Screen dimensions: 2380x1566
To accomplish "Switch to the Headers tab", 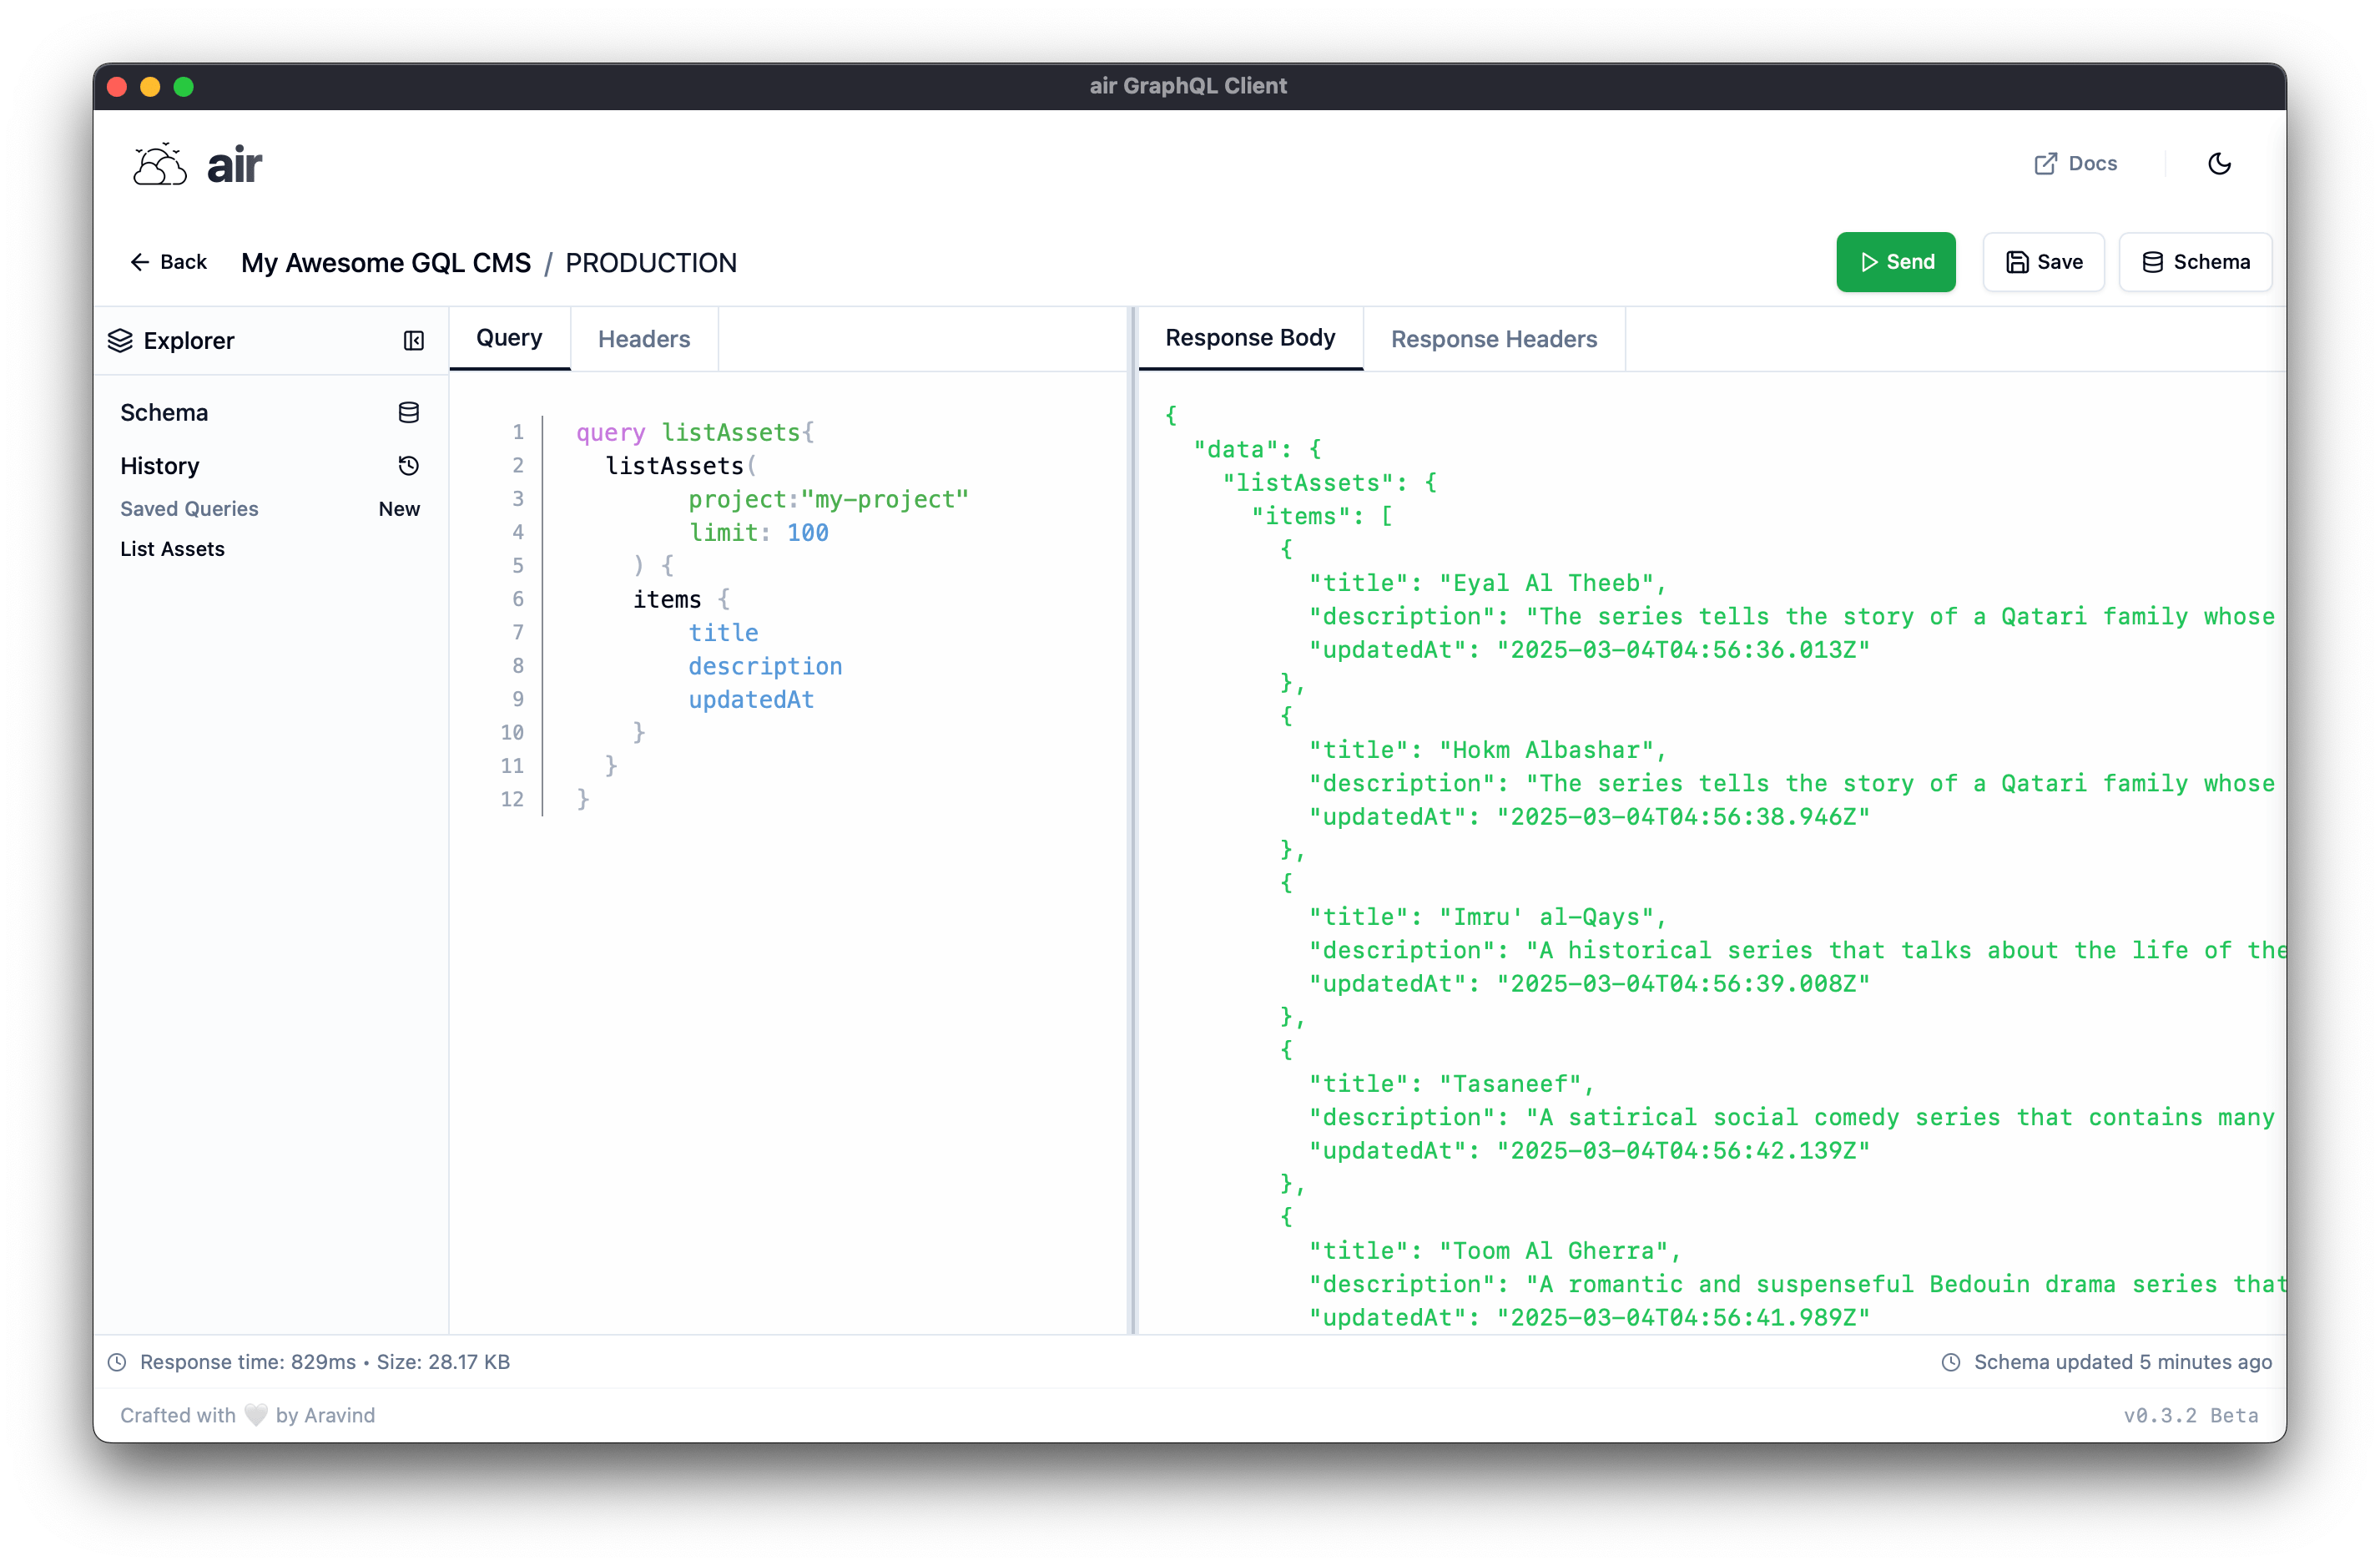I will click(x=643, y=339).
